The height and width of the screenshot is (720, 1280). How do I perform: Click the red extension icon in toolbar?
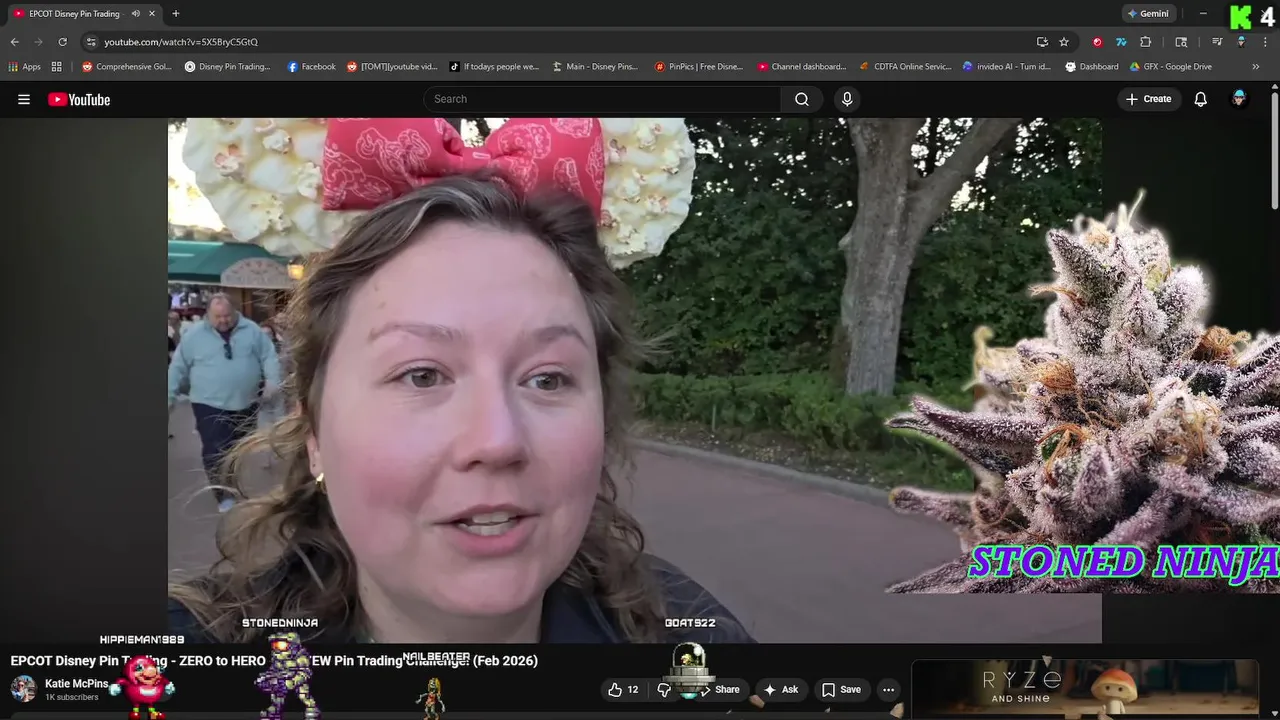pyautogui.click(x=1097, y=42)
